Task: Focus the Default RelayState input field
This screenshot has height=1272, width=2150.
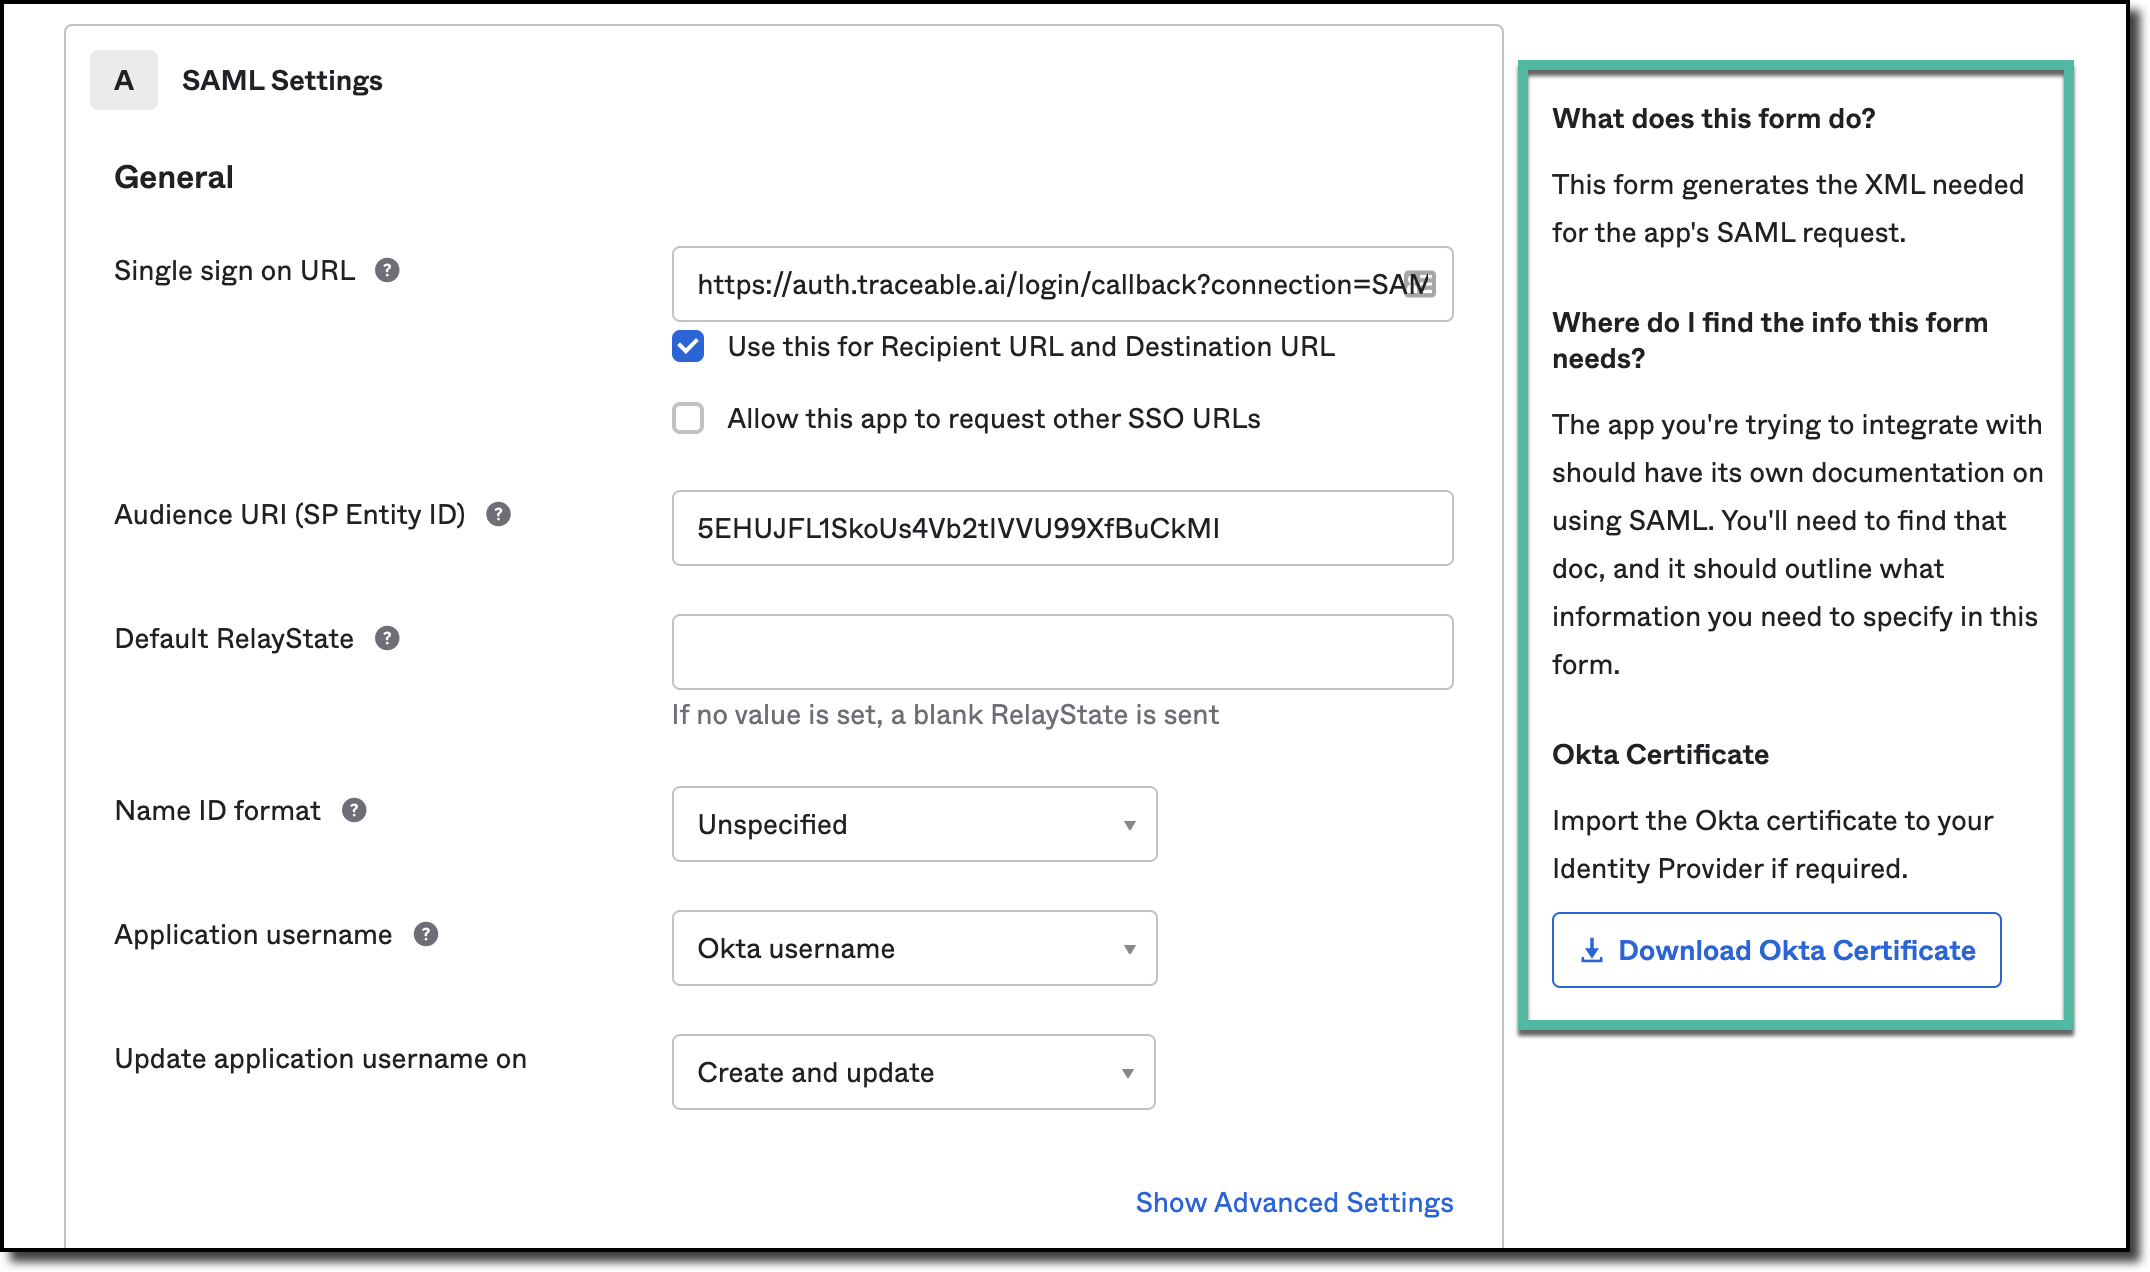Action: coord(1062,652)
